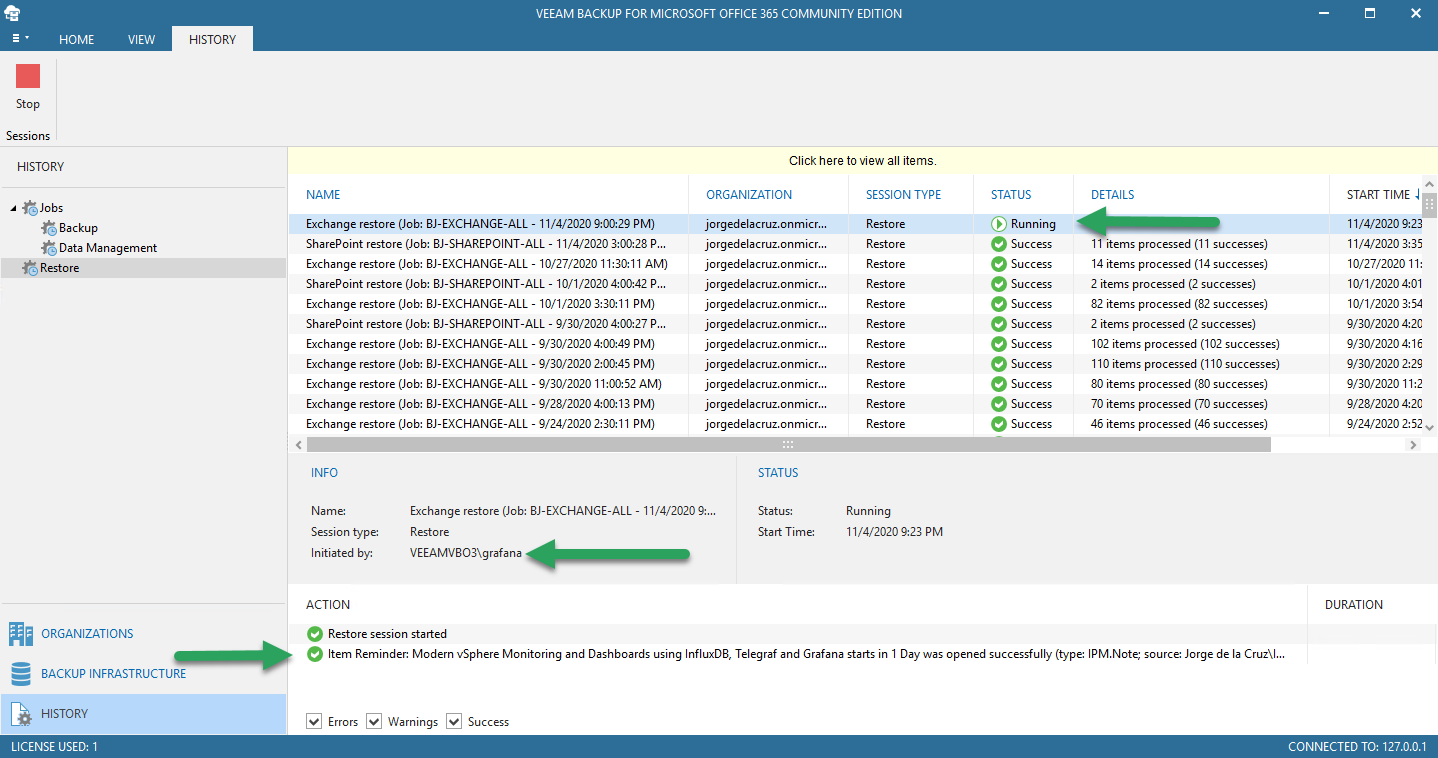Open the hamburger application menu
This screenshot has height=758, width=1438.
[19, 39]
